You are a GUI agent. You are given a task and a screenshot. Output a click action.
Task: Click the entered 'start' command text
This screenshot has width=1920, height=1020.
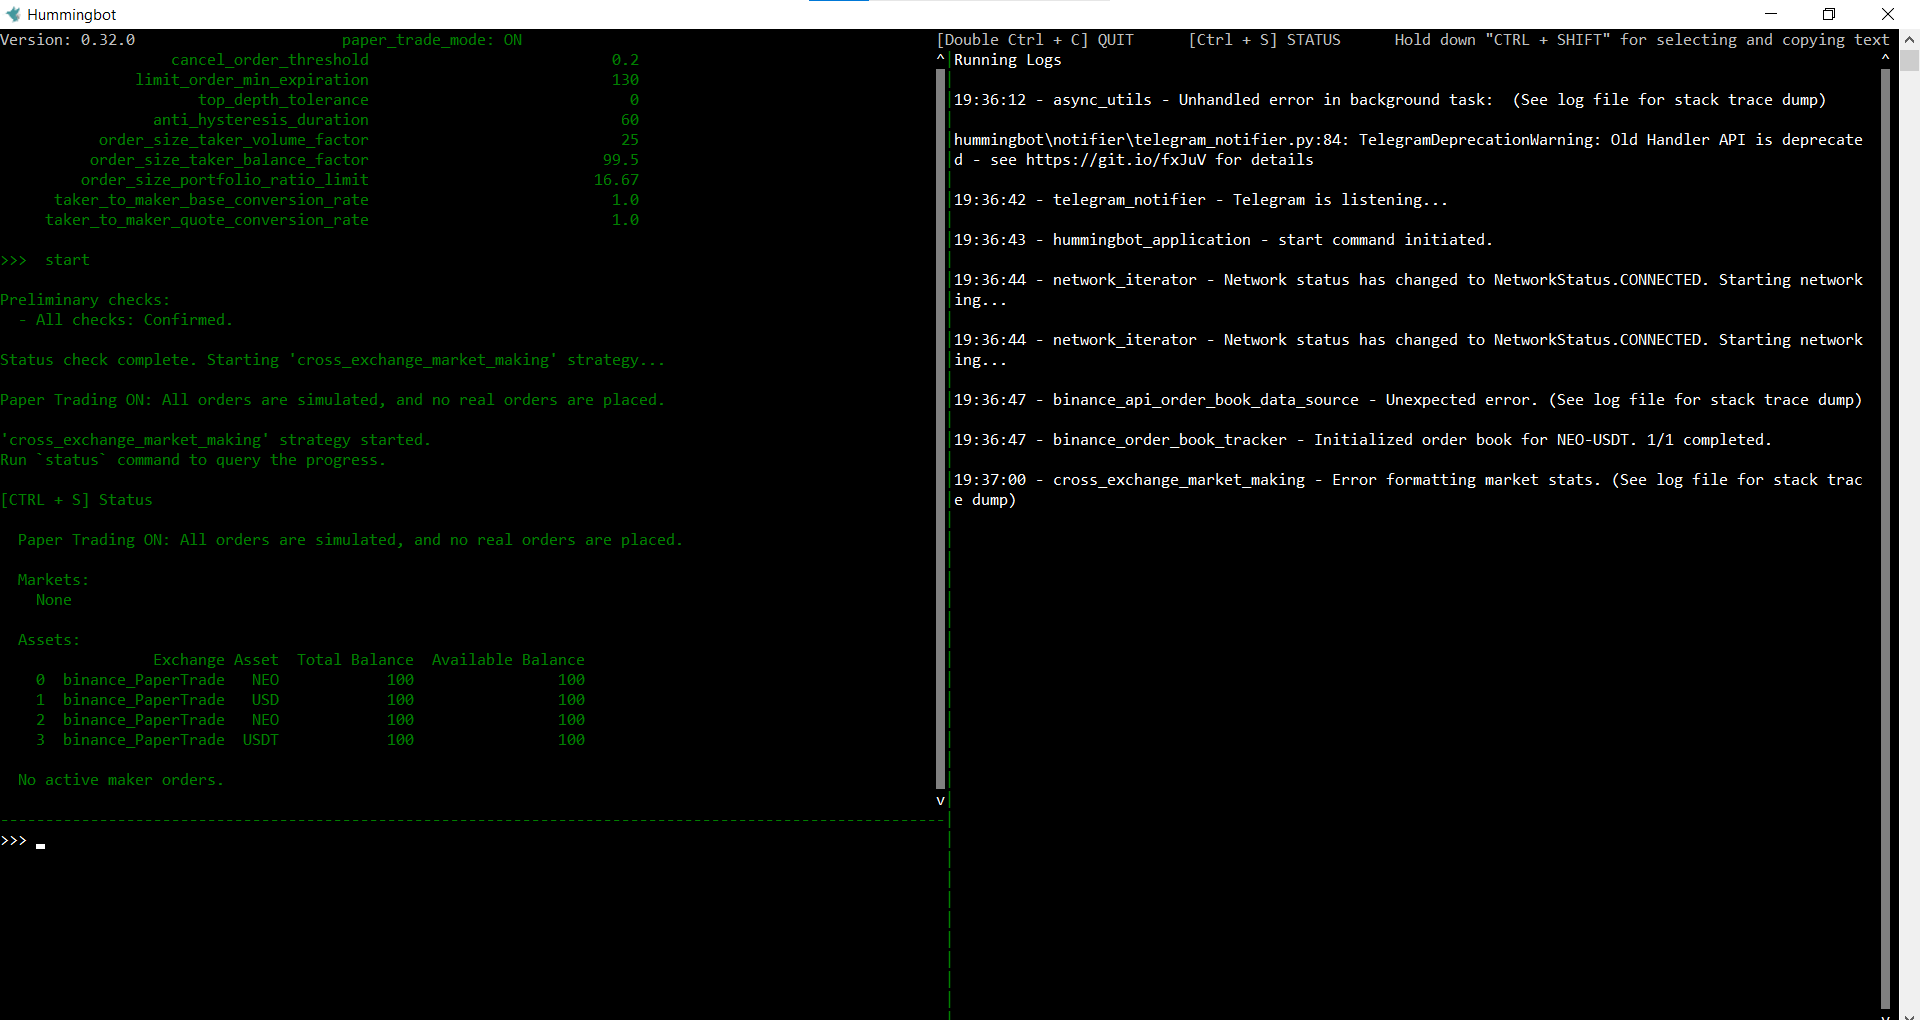click(x=67, y=260)
